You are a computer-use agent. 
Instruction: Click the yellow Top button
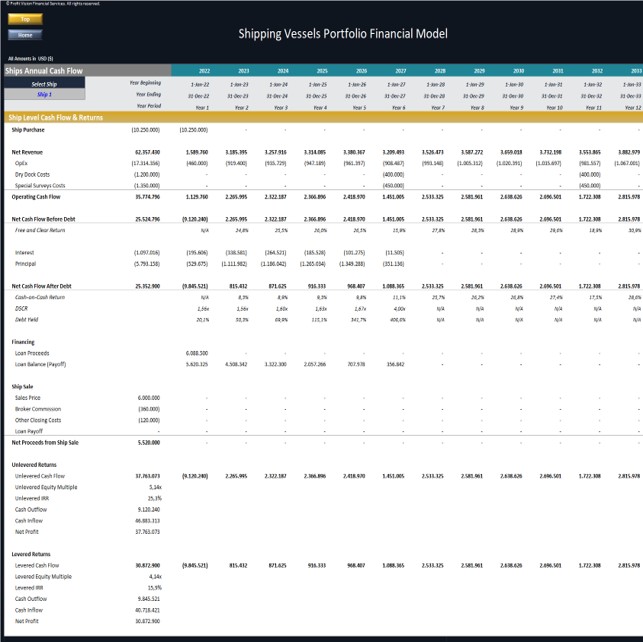coord(25,19)
